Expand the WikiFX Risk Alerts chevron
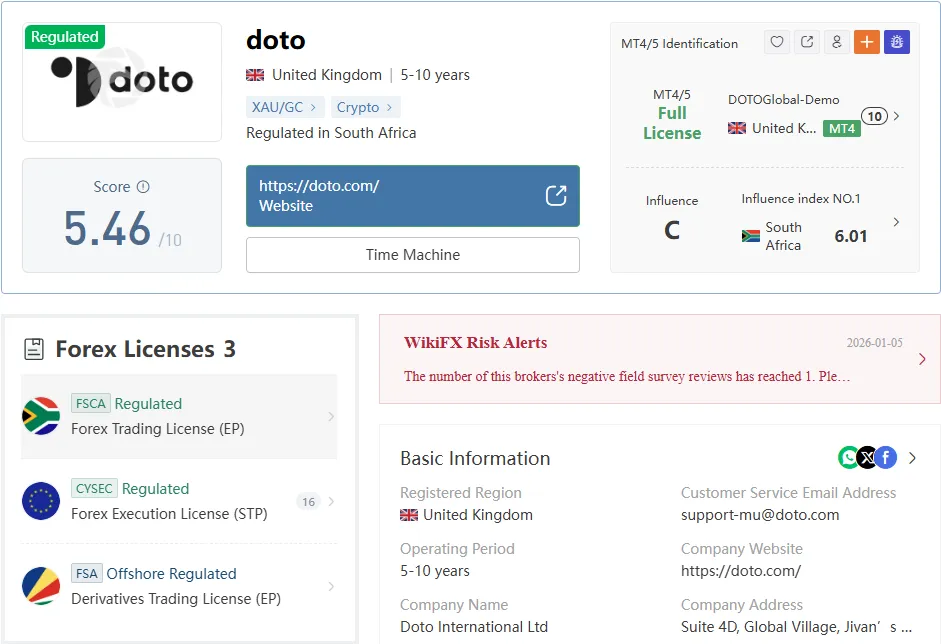The height and width of the screenshot is (644, 941). [922, 359]
